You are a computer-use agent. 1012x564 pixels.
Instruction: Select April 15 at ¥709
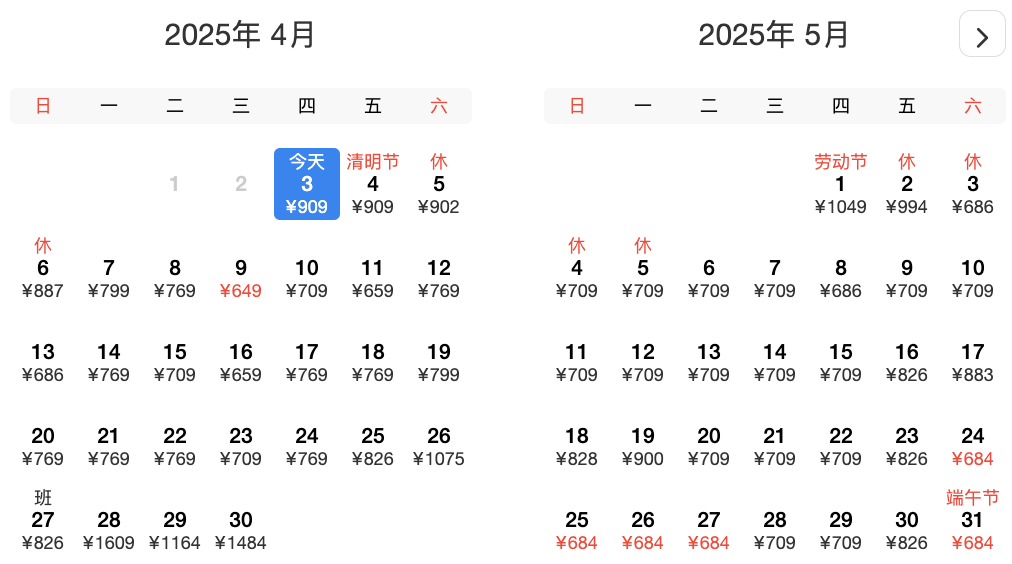pyautogui.click(x=175, y=363)
